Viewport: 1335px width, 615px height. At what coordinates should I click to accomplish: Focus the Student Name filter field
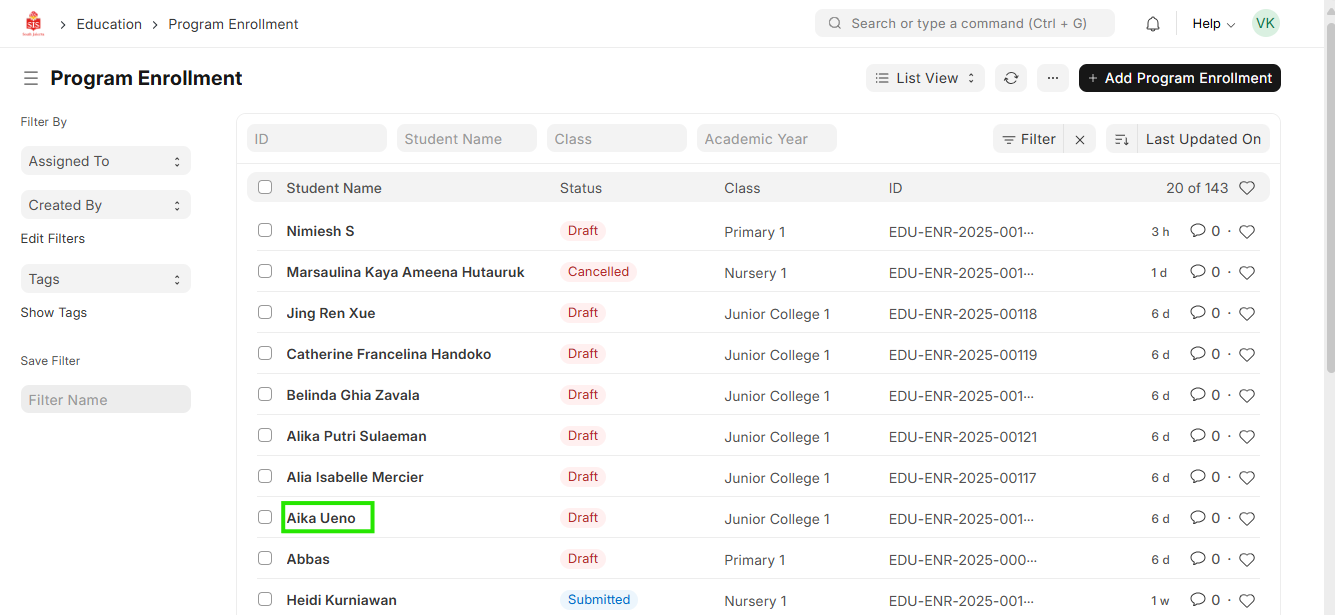466,139
